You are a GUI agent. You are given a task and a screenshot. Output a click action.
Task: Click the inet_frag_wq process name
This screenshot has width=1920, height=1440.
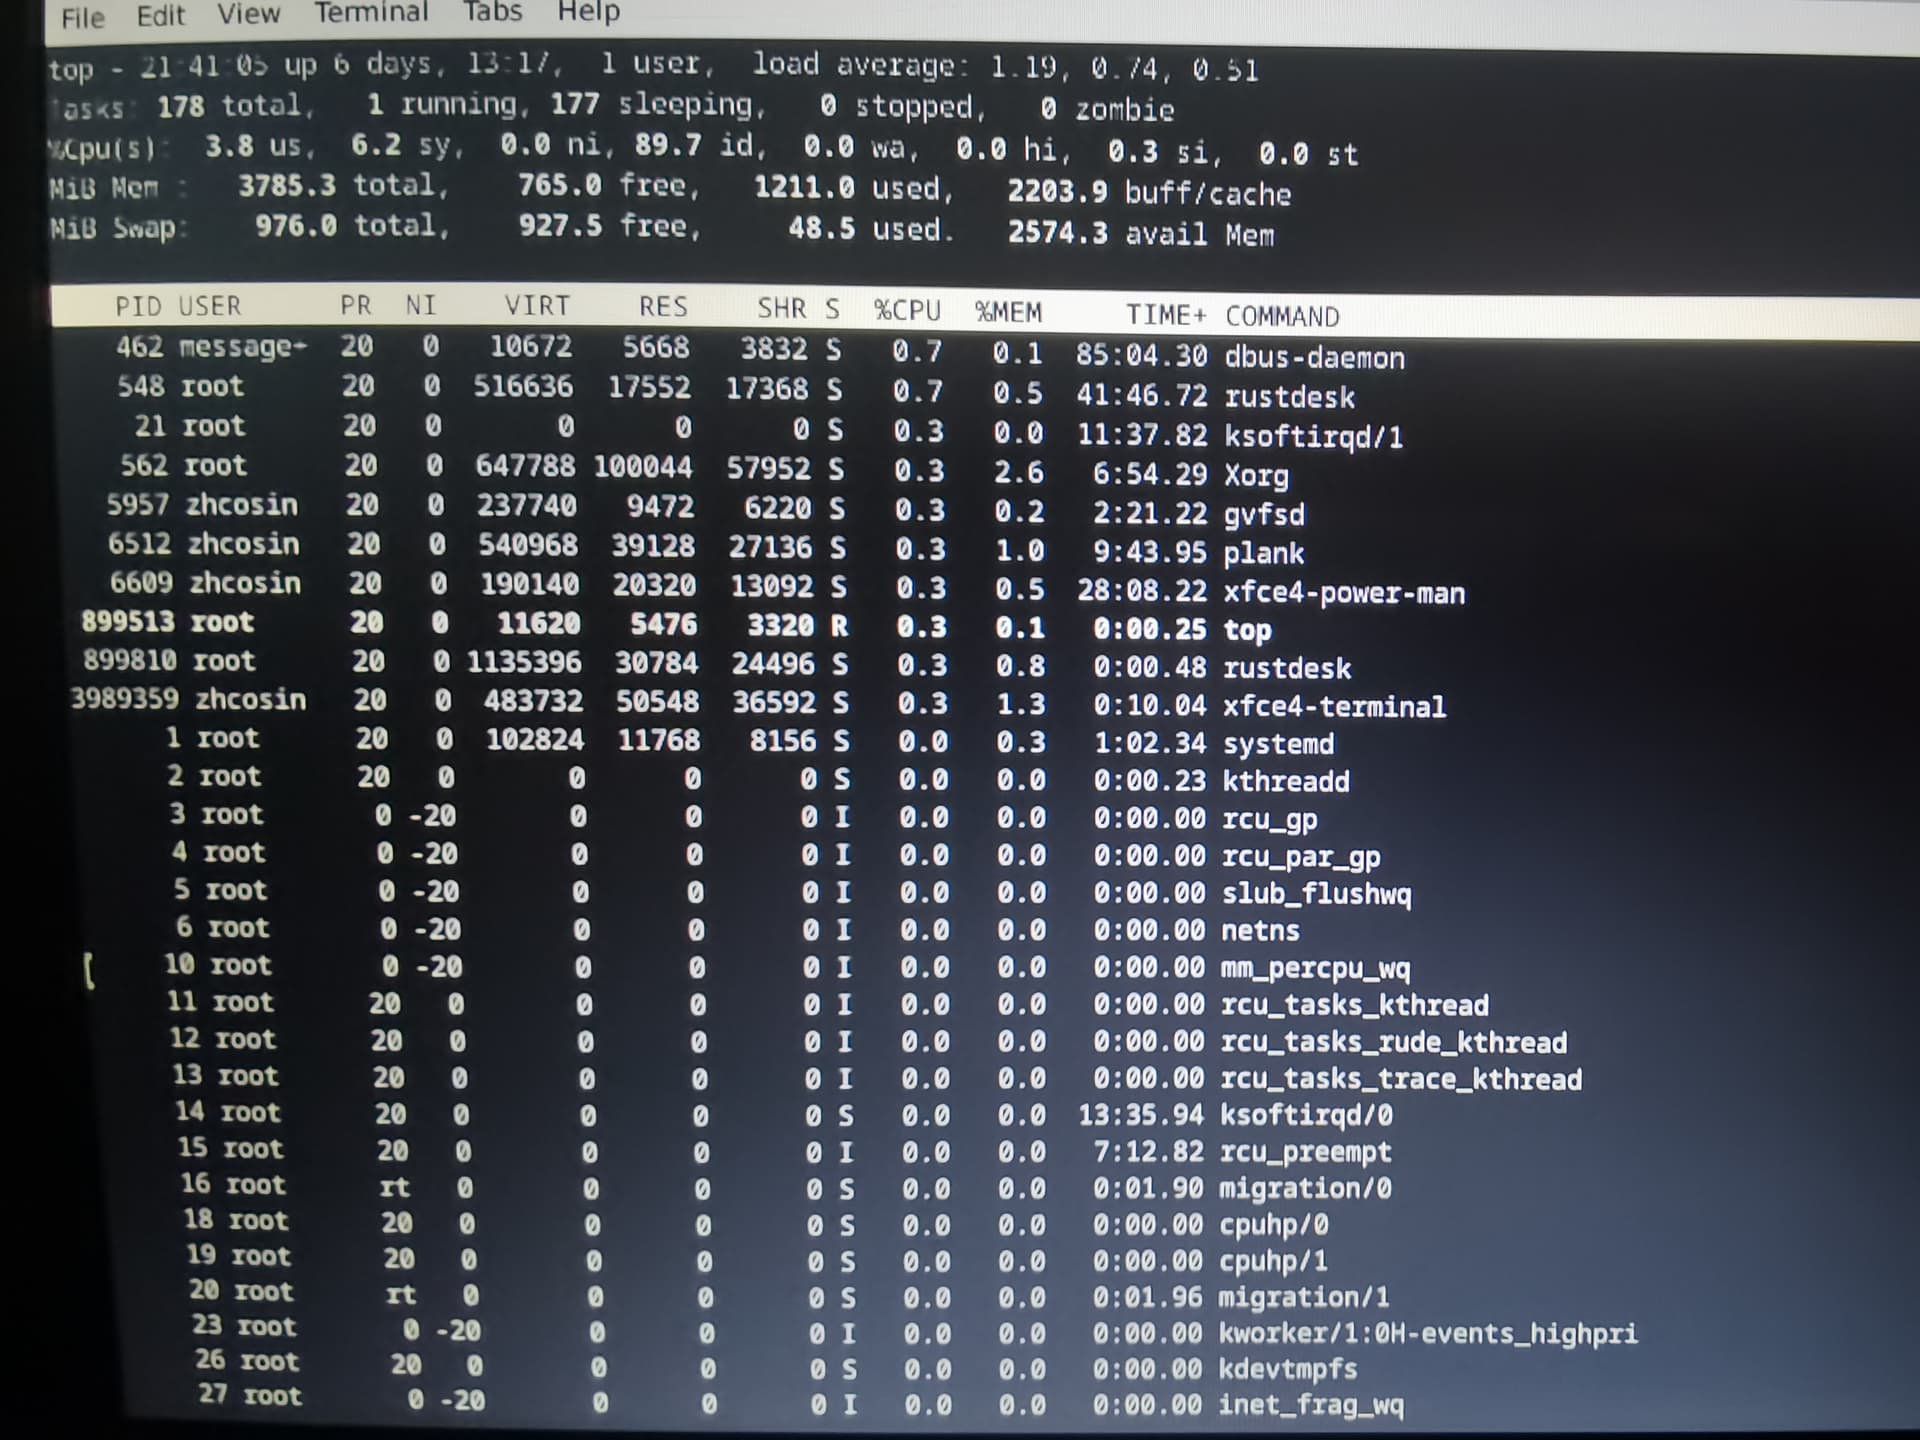[x=1311, y=1405]
